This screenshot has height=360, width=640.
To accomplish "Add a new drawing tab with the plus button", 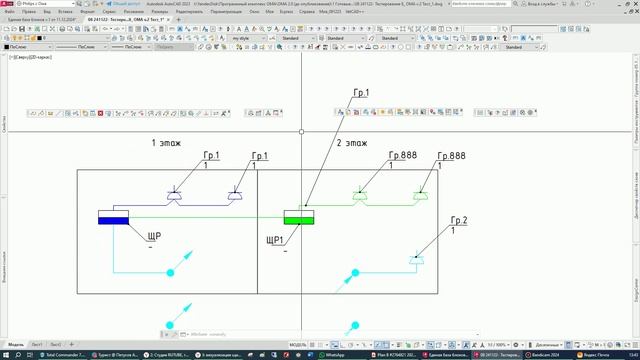I will (178, 20).
